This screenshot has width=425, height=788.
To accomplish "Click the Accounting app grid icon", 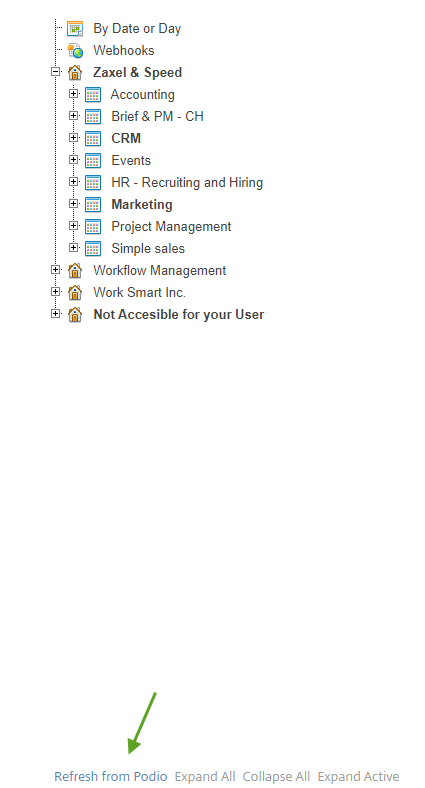I will coord(93,94).
